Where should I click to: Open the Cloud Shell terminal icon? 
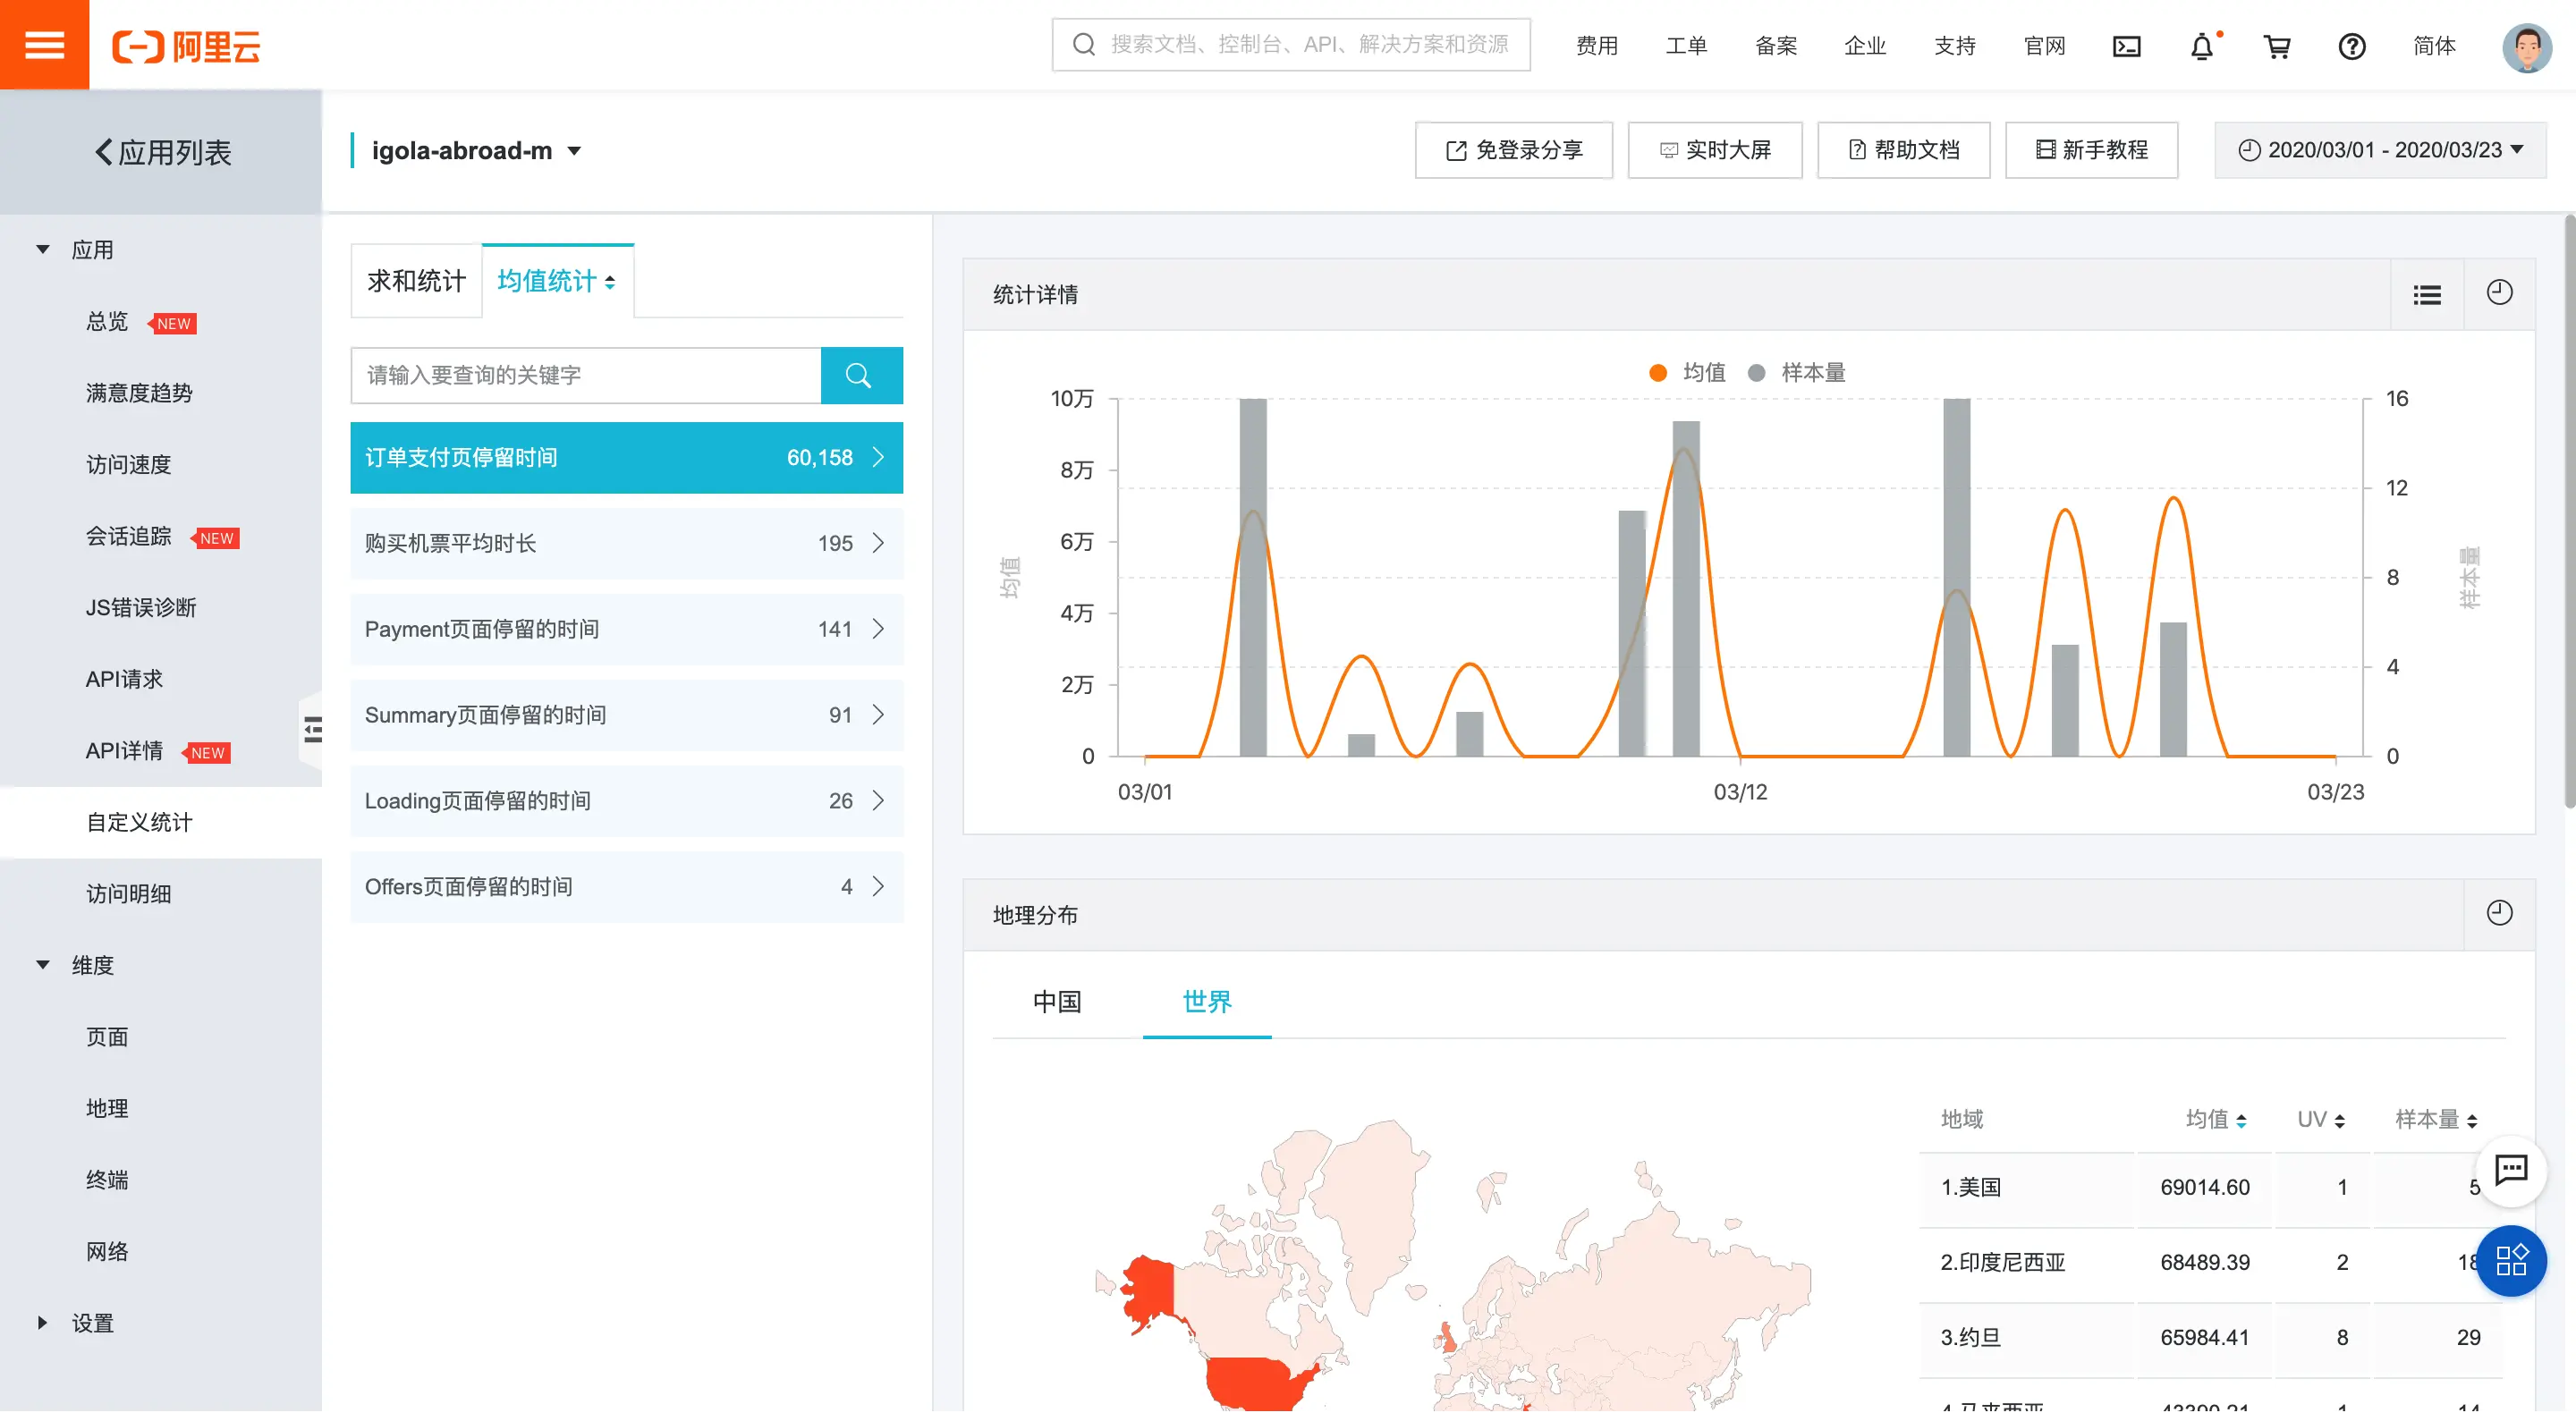[2126, 46]
